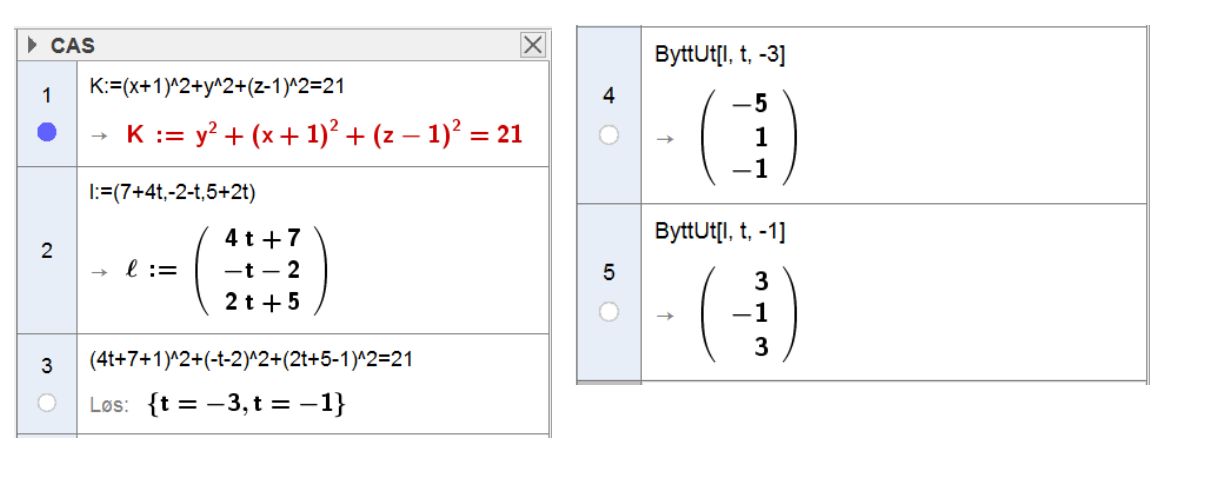Hide object K using the blue circle
1224x500 pixels.
tap(47, 133)
